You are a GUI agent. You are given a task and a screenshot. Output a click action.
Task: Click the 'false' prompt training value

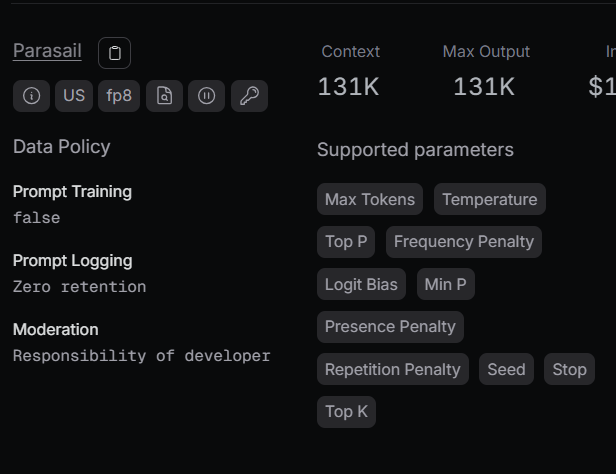tap(37, 218)
